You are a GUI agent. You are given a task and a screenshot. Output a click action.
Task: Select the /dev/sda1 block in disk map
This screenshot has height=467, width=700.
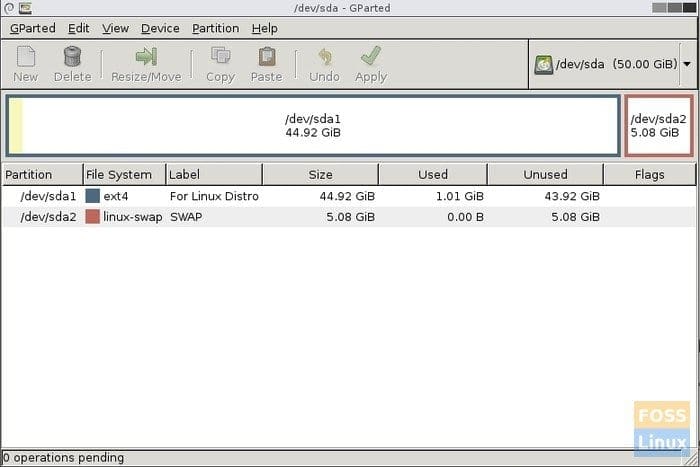coord(313,126)
